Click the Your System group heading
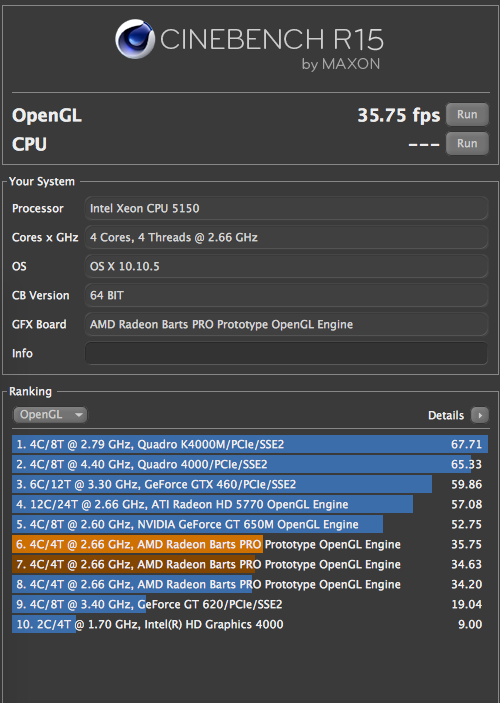 (x=42, y=182)
